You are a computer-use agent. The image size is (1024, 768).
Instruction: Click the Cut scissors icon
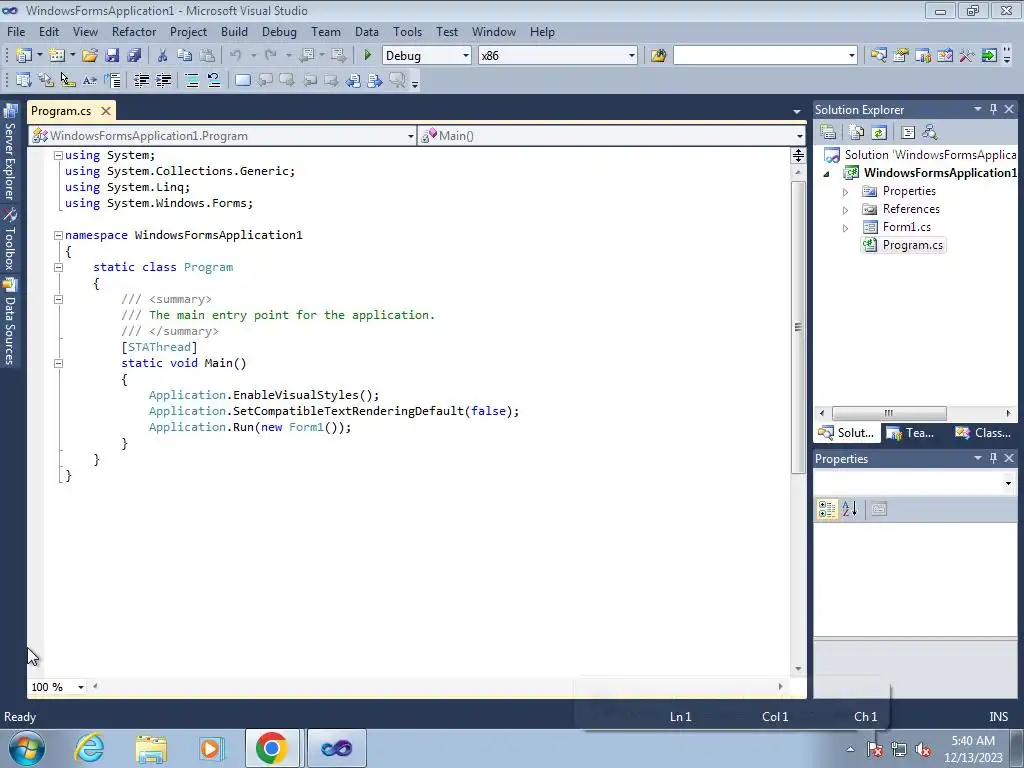162,56
